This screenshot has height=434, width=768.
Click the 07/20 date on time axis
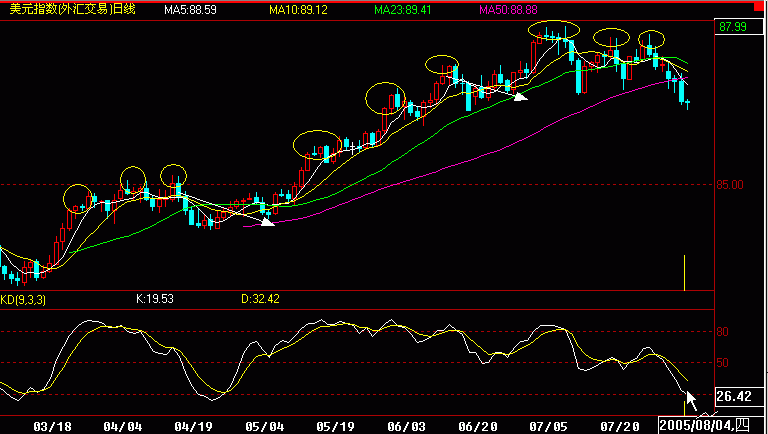coord(620,427)
